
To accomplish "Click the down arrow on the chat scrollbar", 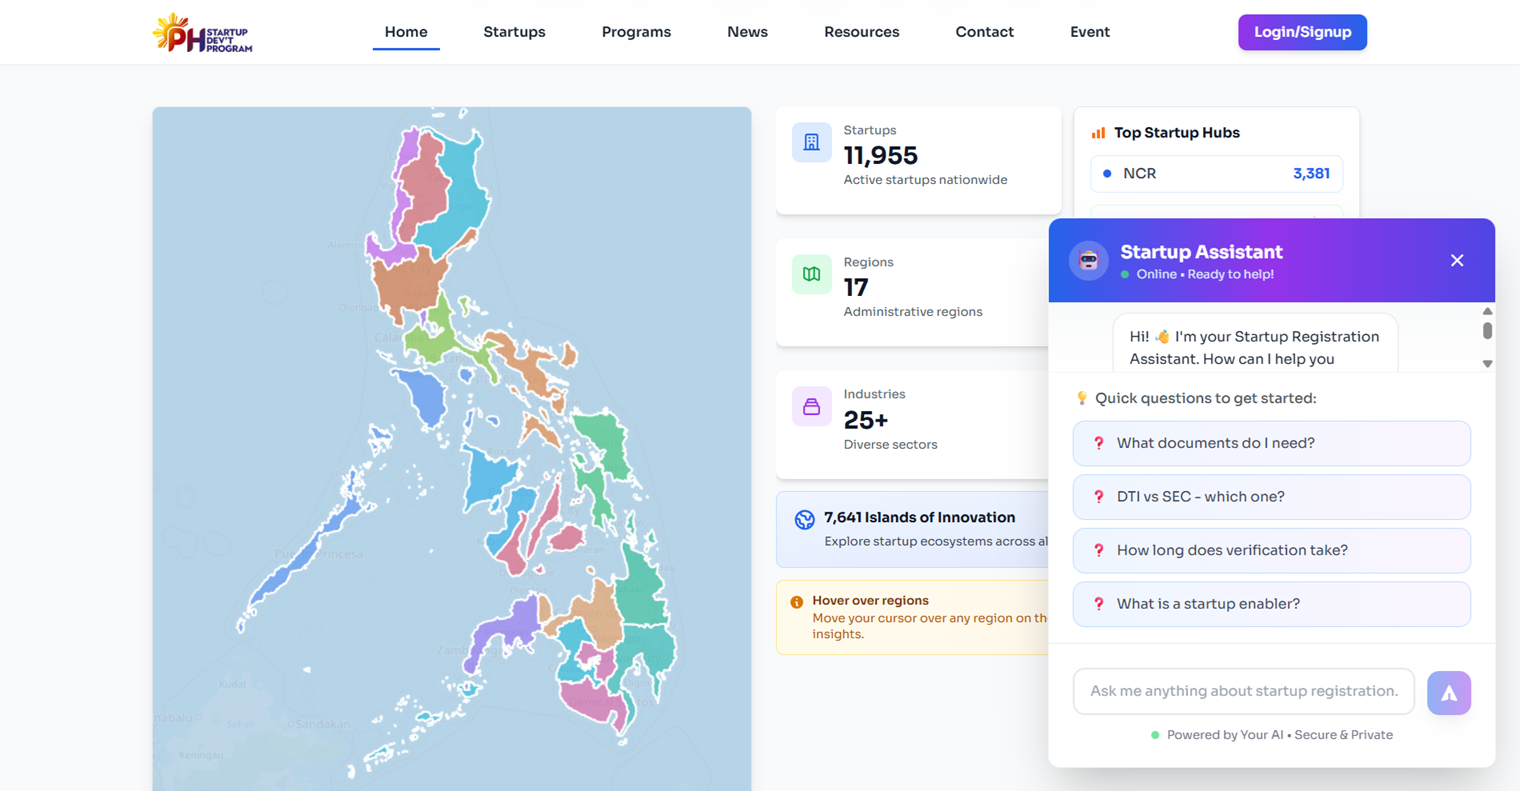I will (x=1488, y=364).
